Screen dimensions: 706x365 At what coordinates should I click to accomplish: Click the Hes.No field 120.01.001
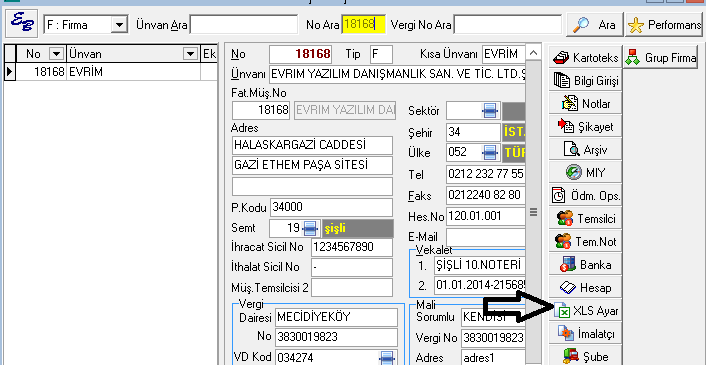coord(486,216)
